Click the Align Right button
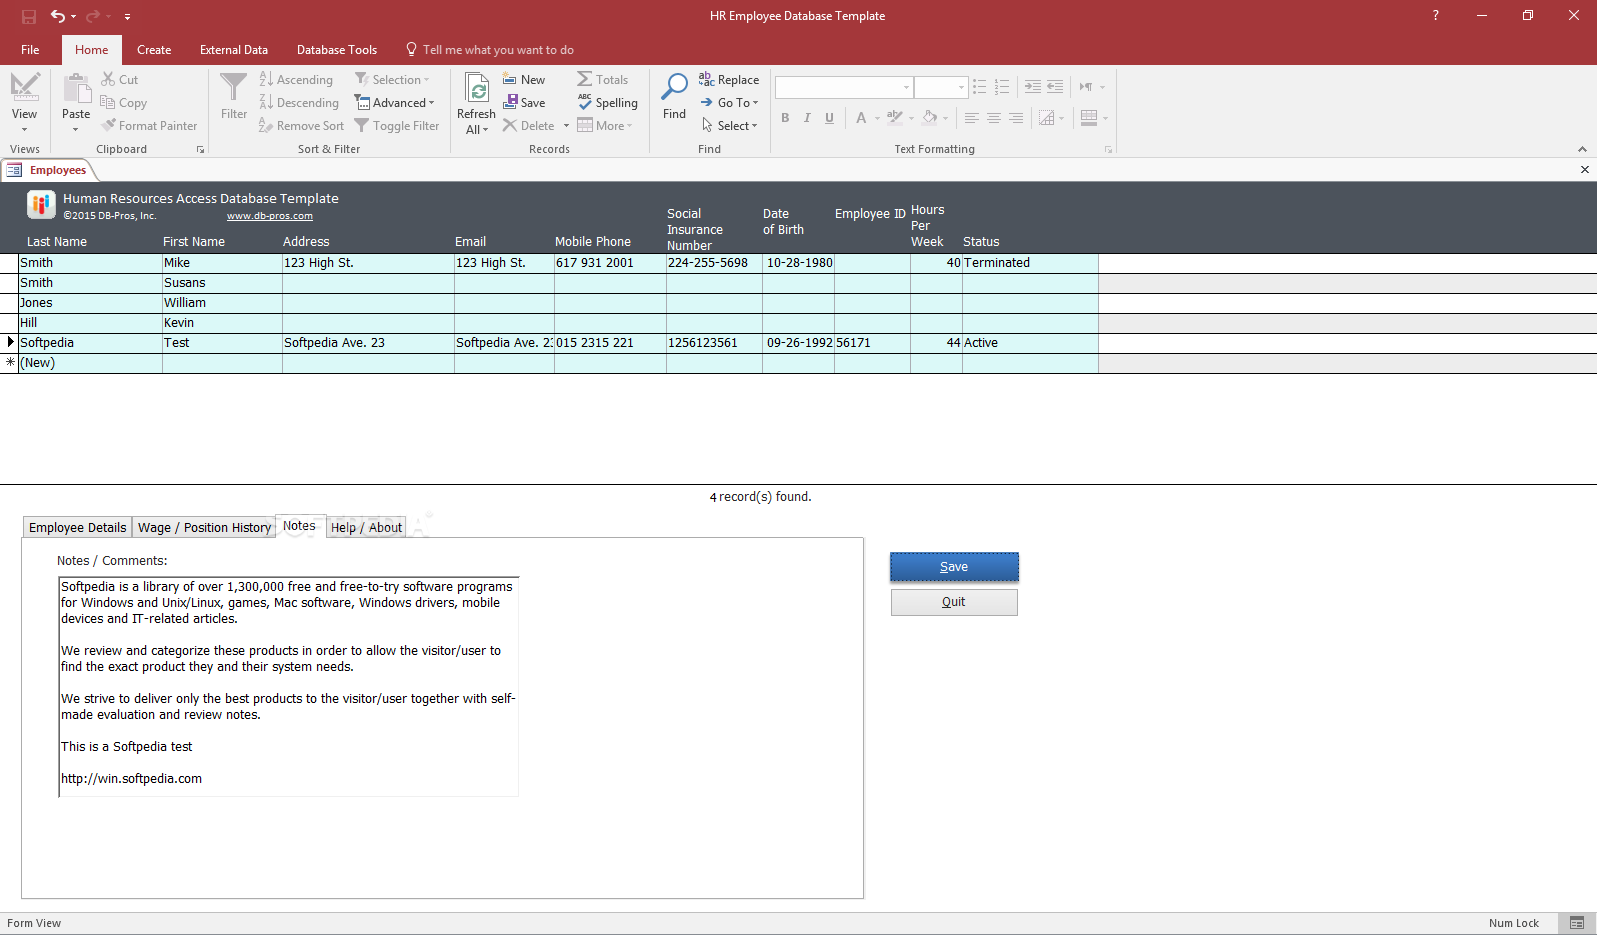 point(1016,118)
